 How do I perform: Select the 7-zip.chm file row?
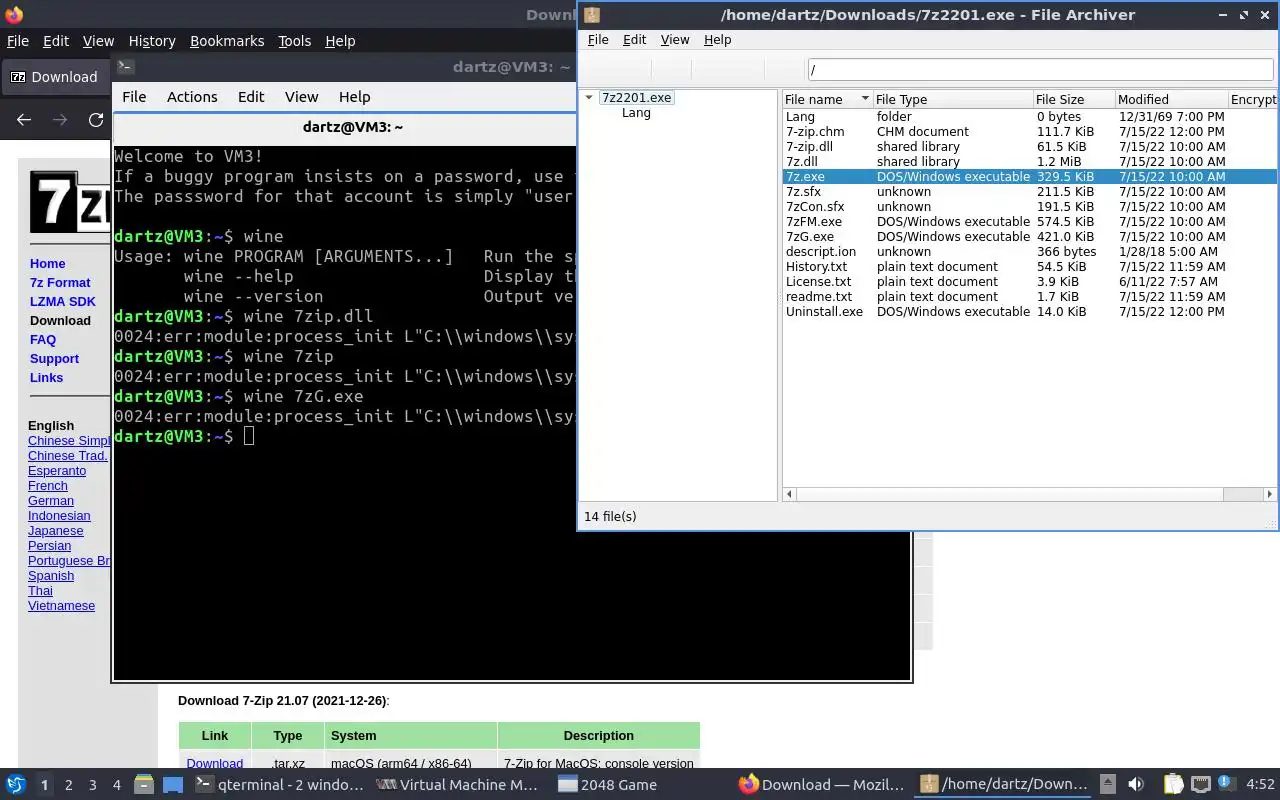tap(1030, 132)
